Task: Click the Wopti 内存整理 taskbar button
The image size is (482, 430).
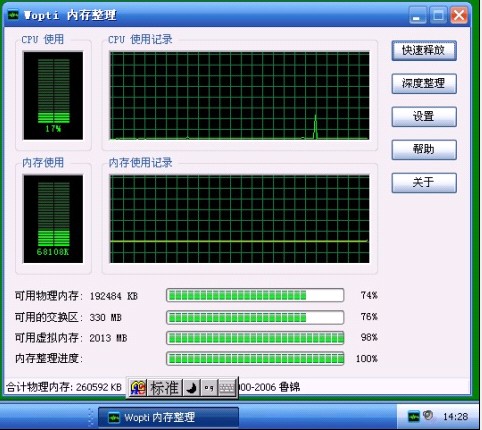Action: tap(168, 417)
